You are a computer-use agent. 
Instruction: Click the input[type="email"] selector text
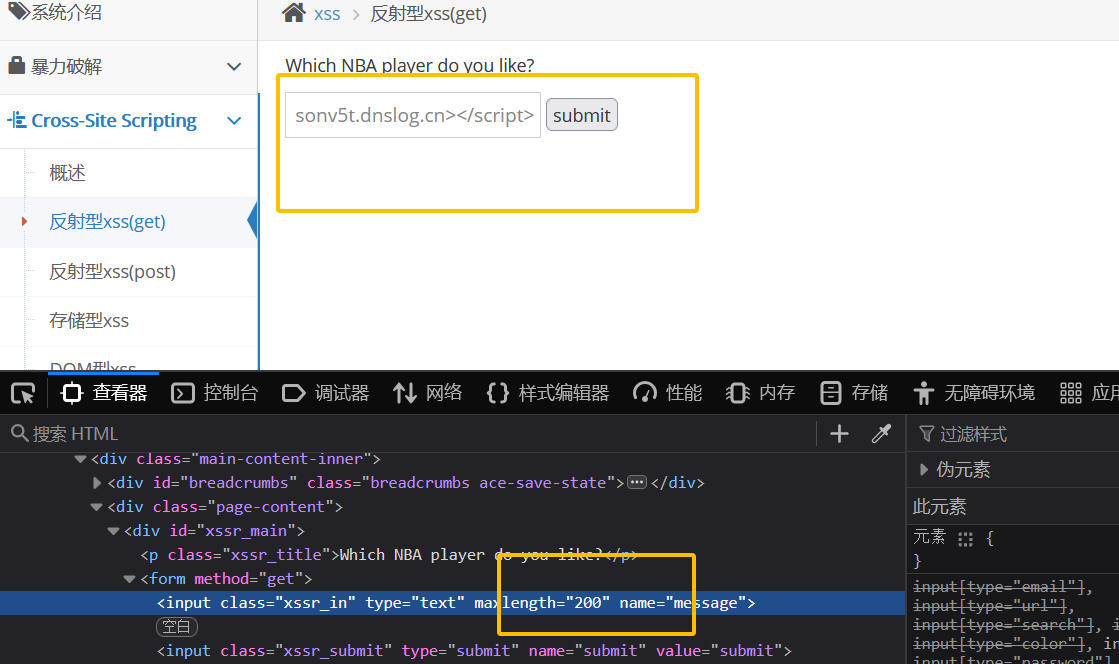[999, 587]
